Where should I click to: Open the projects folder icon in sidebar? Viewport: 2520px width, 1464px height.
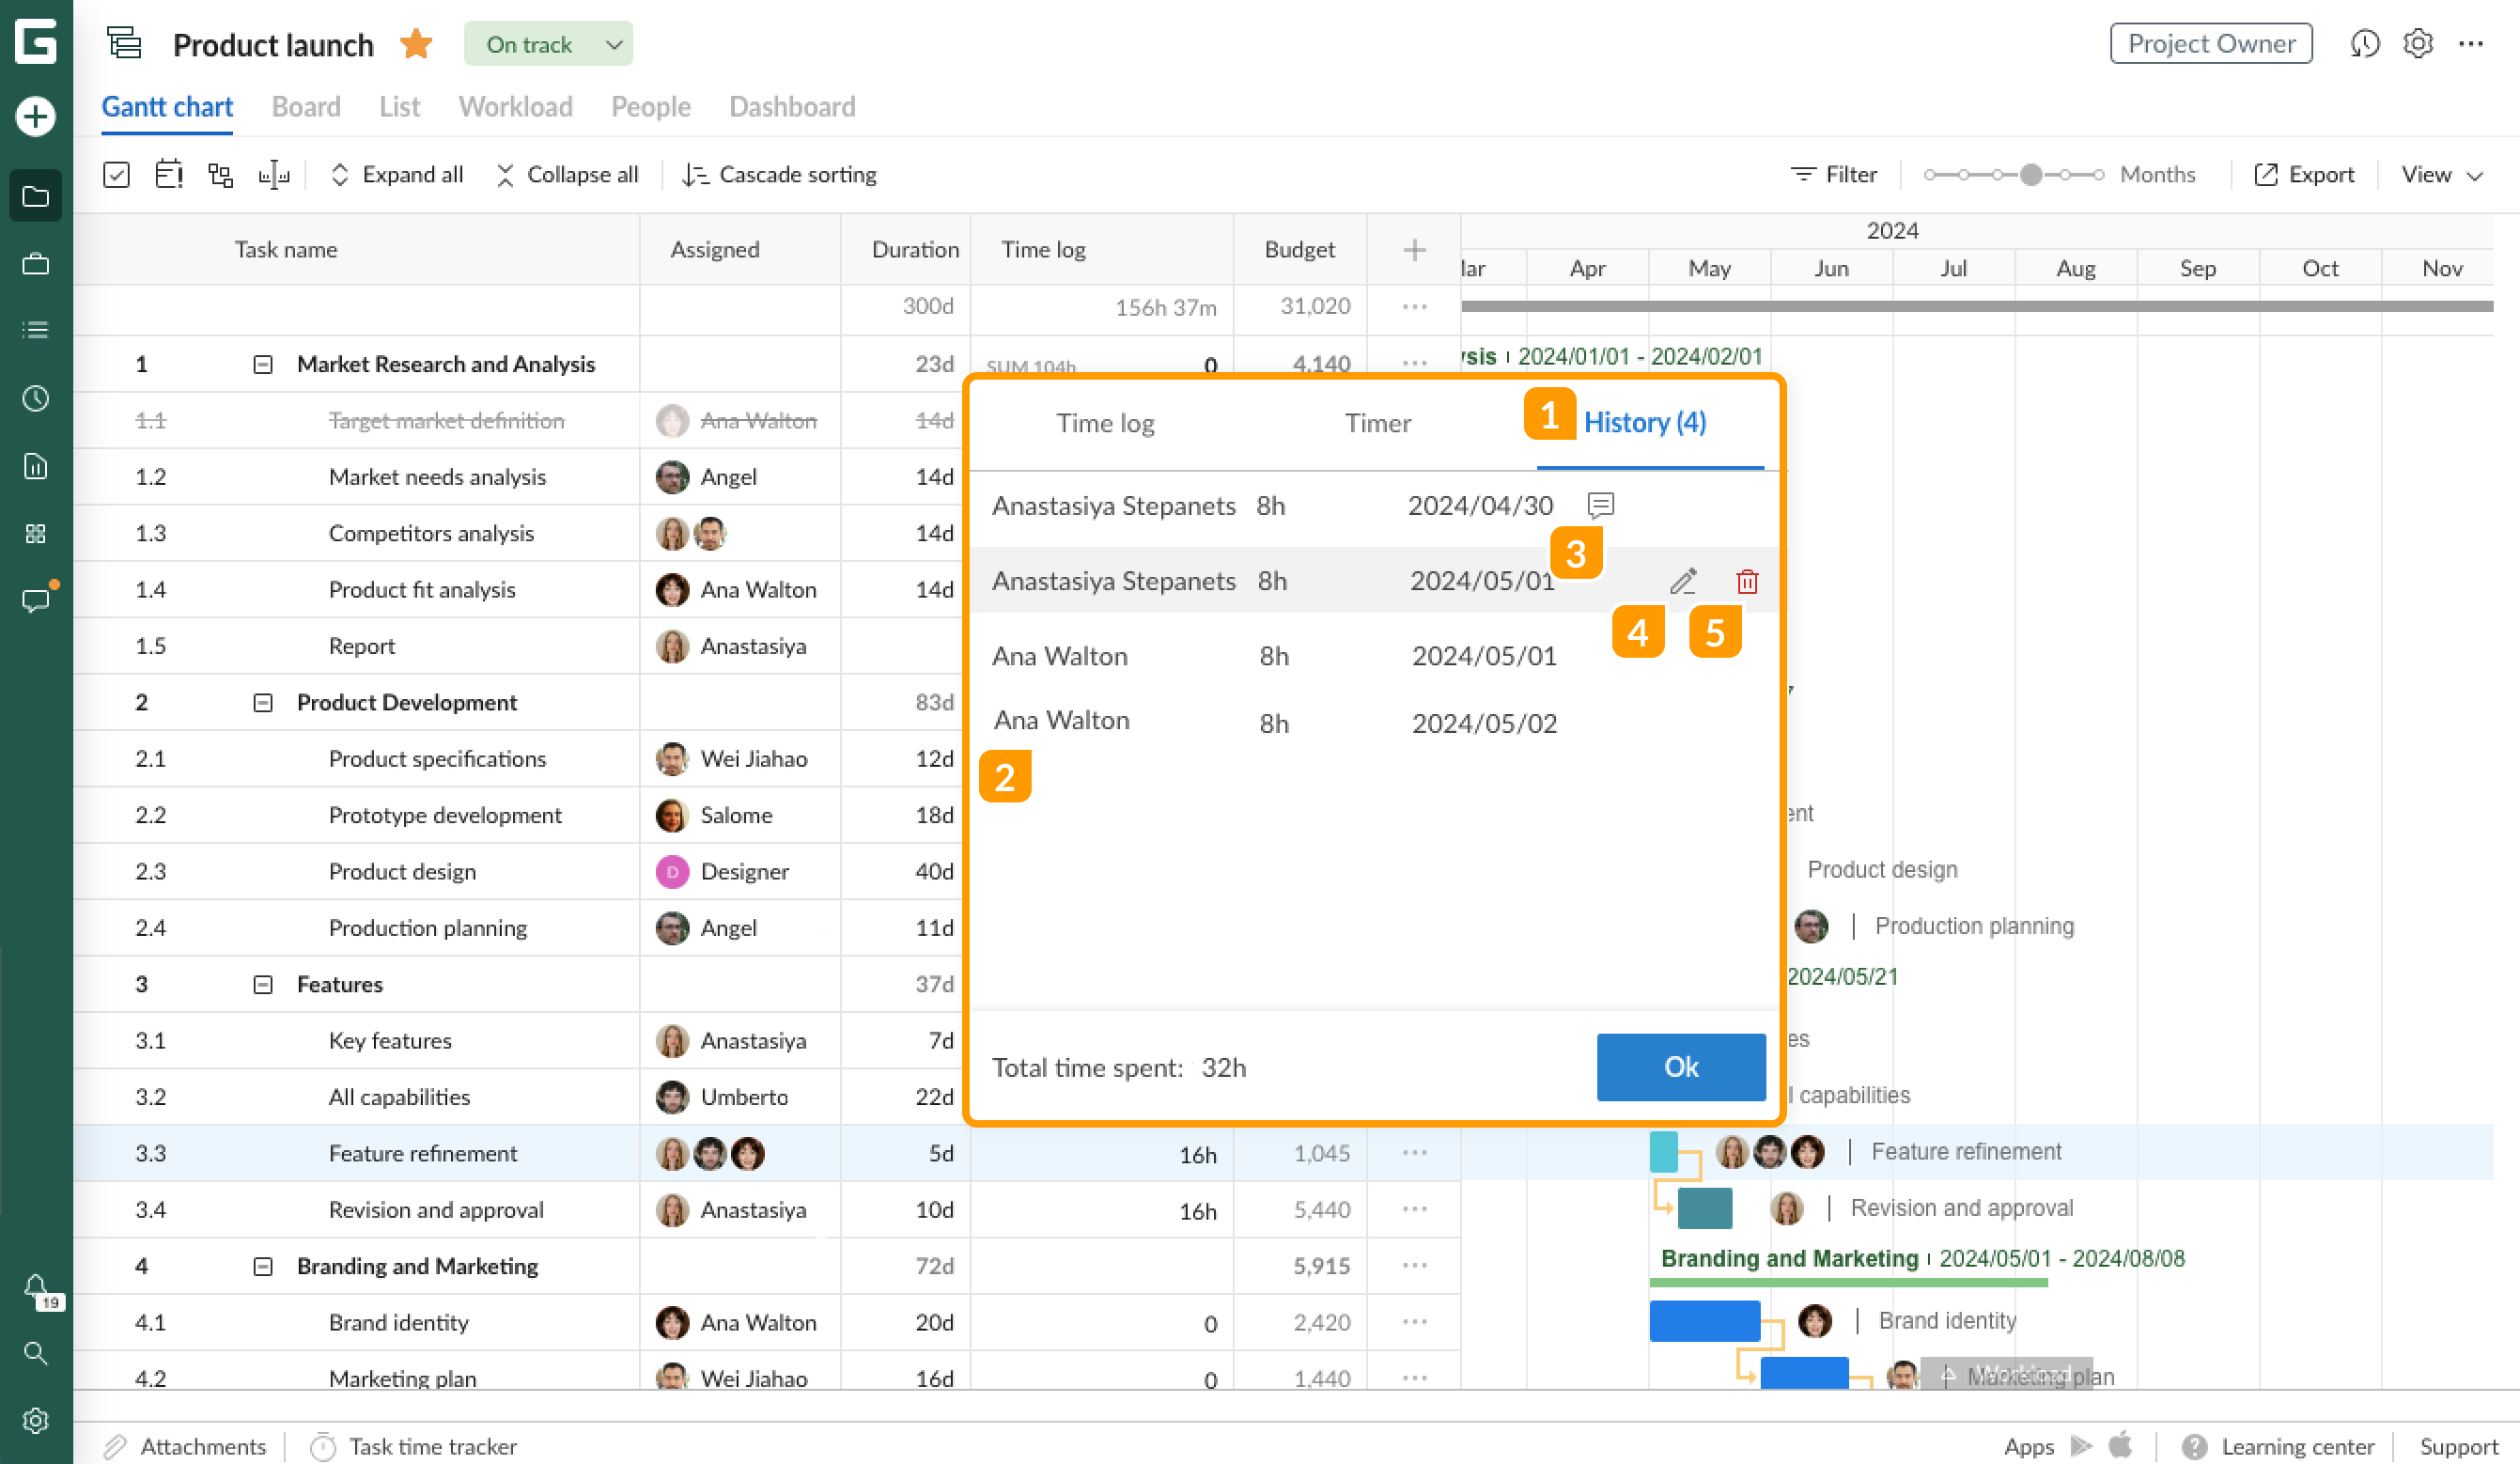click(36, 196)
